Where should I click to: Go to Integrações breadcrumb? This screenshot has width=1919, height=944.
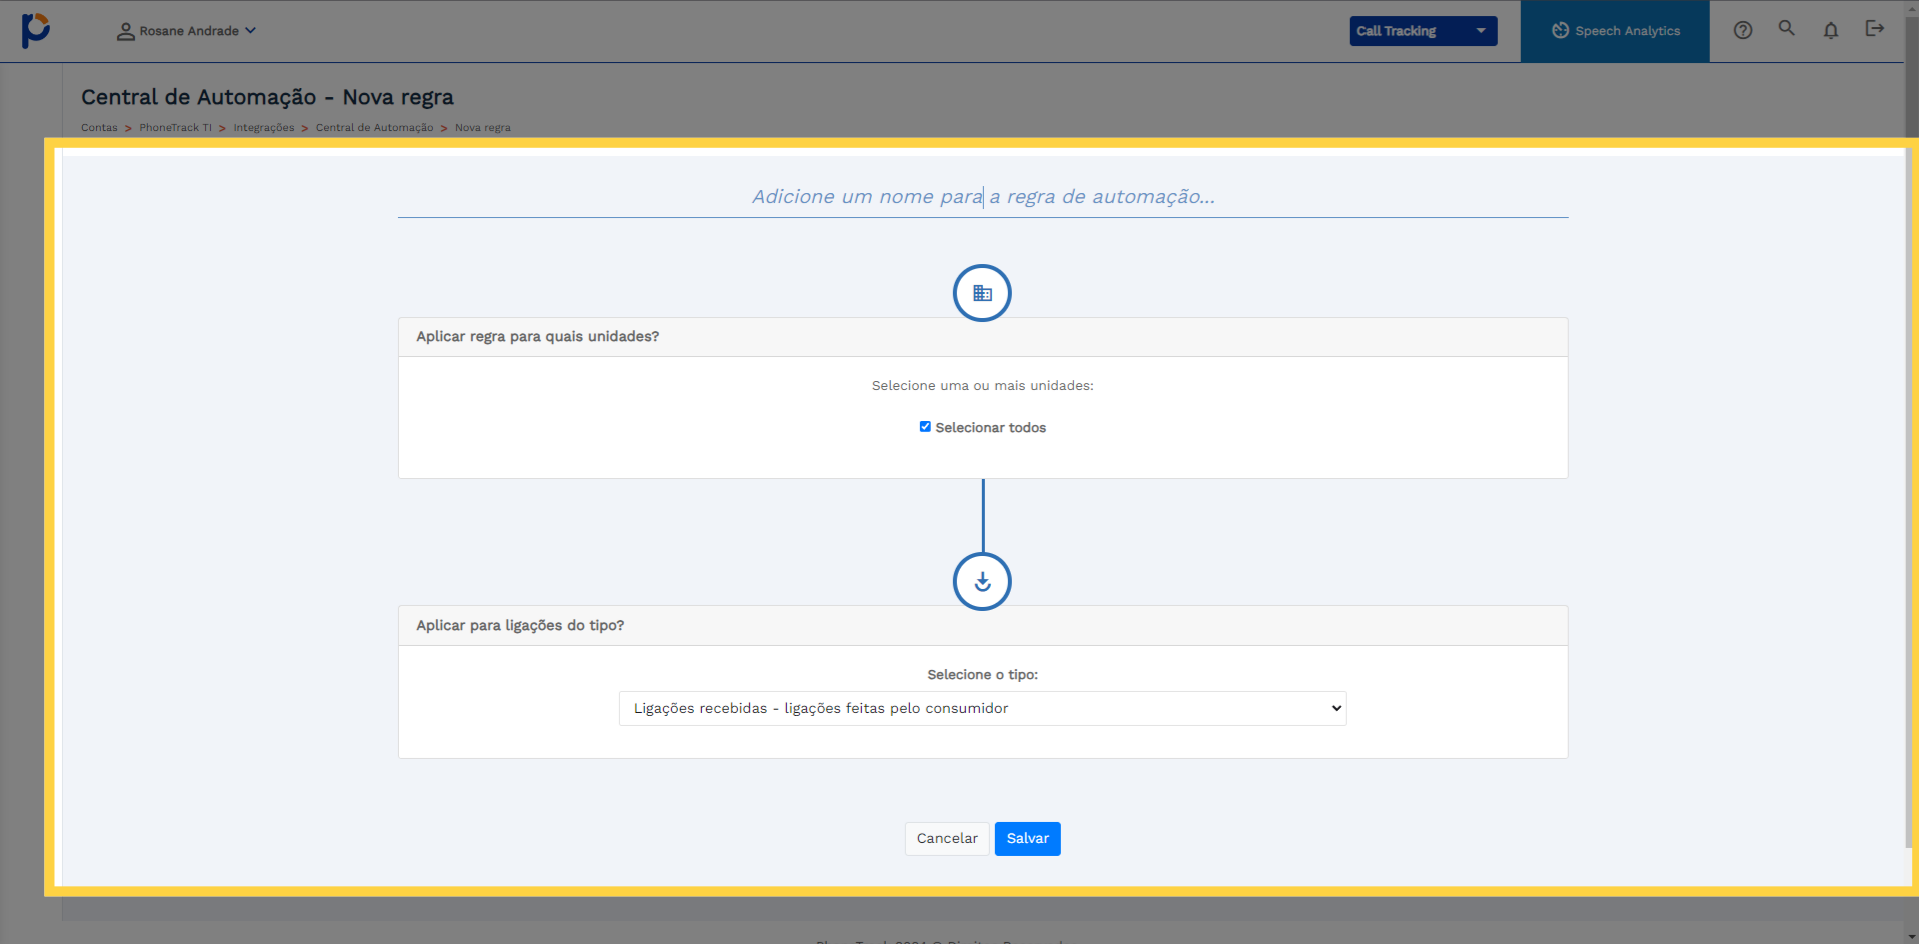pos(264,128)
